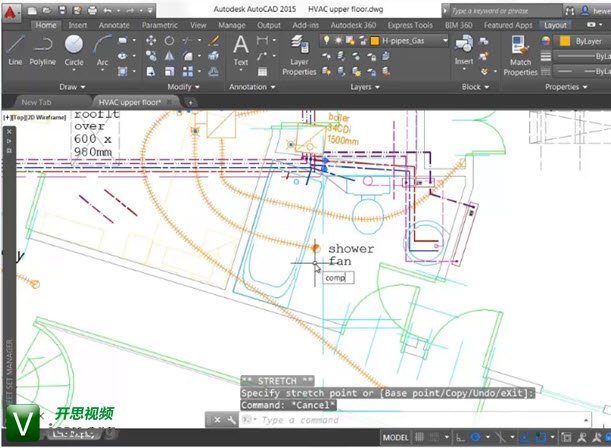Open the New Tab file tab
Screen dimensions: 611x448
[37, 102]
